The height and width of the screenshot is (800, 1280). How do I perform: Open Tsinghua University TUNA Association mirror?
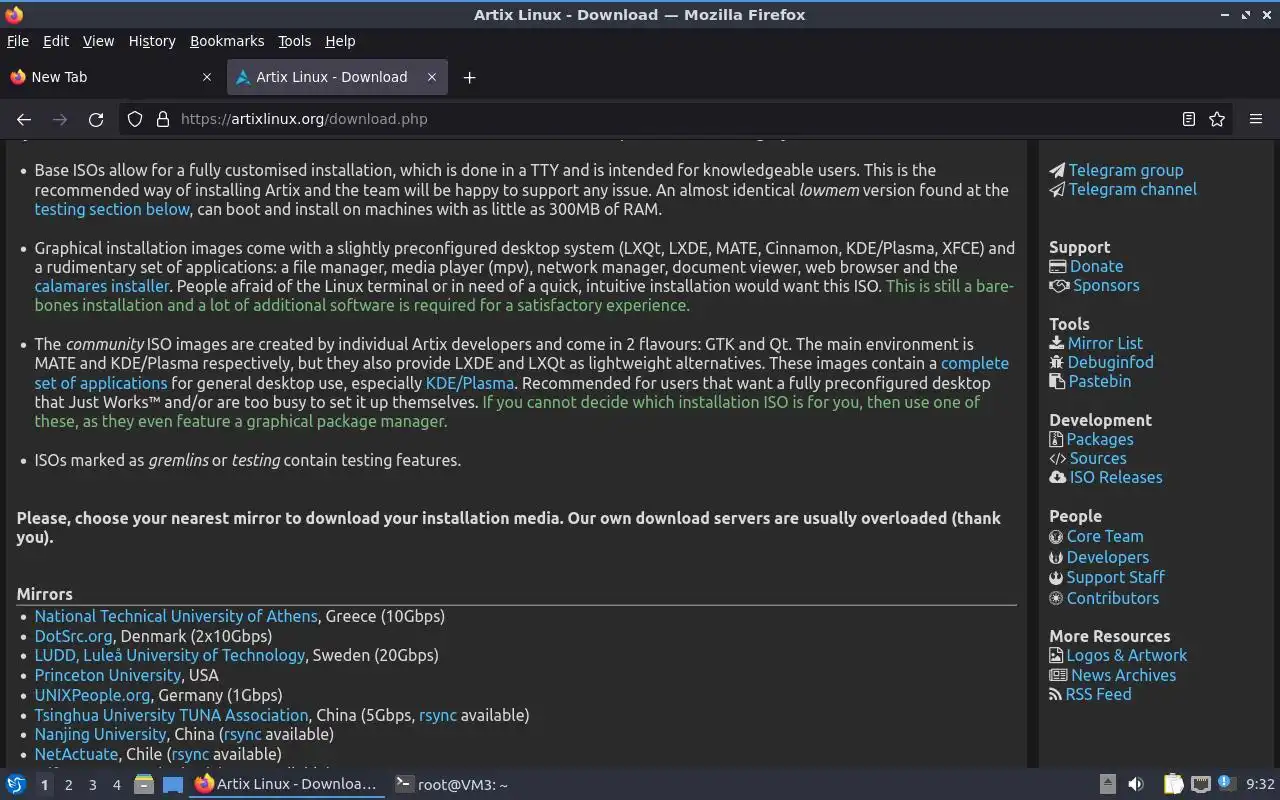(x=171, y=715)
